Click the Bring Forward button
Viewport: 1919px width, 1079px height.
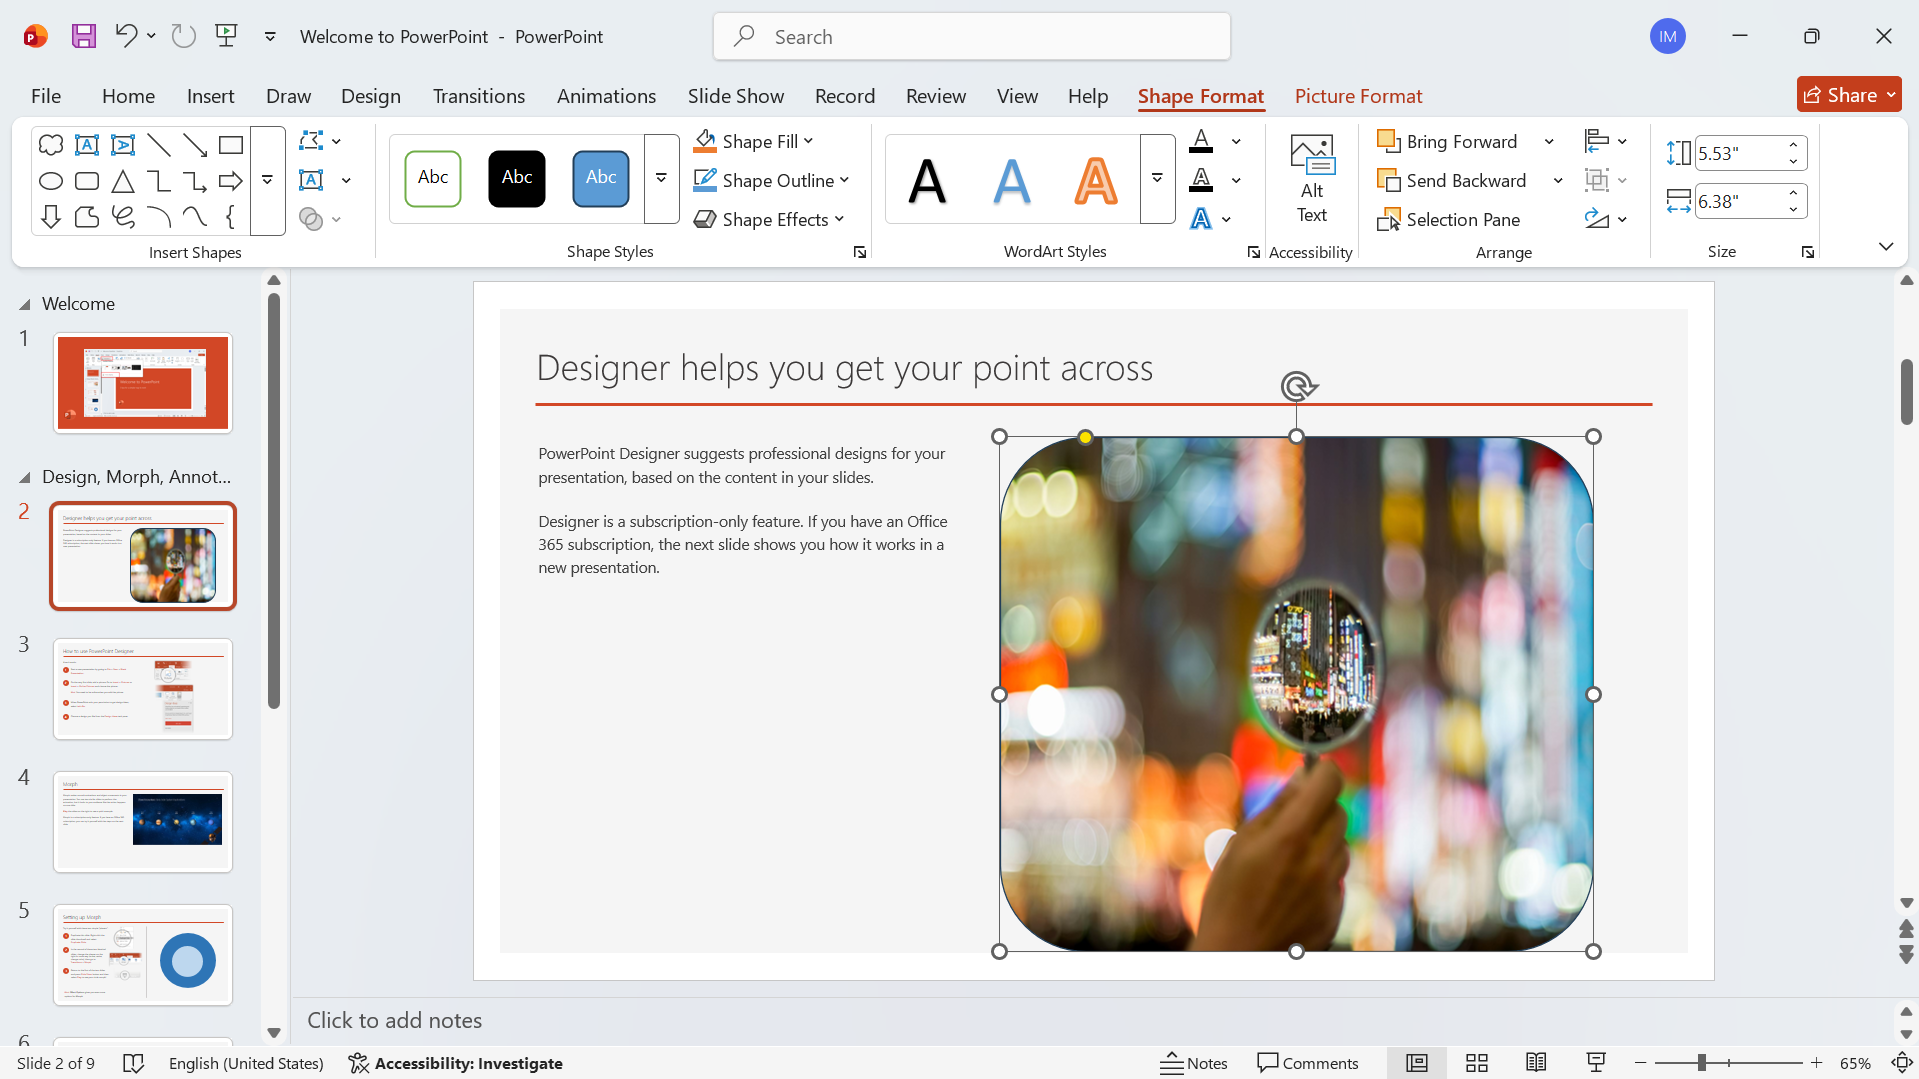(x=1448, y=141)
